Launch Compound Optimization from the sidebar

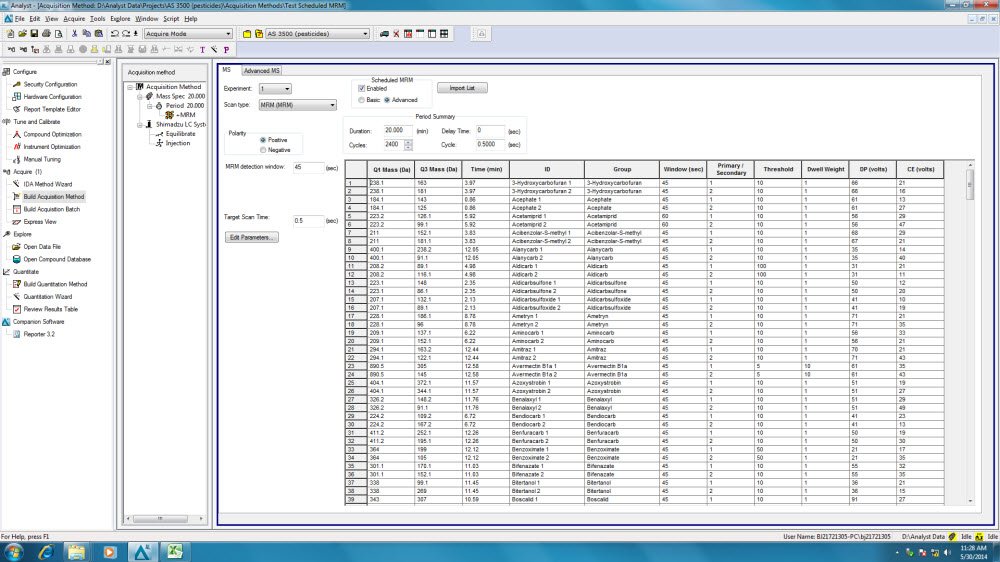point(52,134)
